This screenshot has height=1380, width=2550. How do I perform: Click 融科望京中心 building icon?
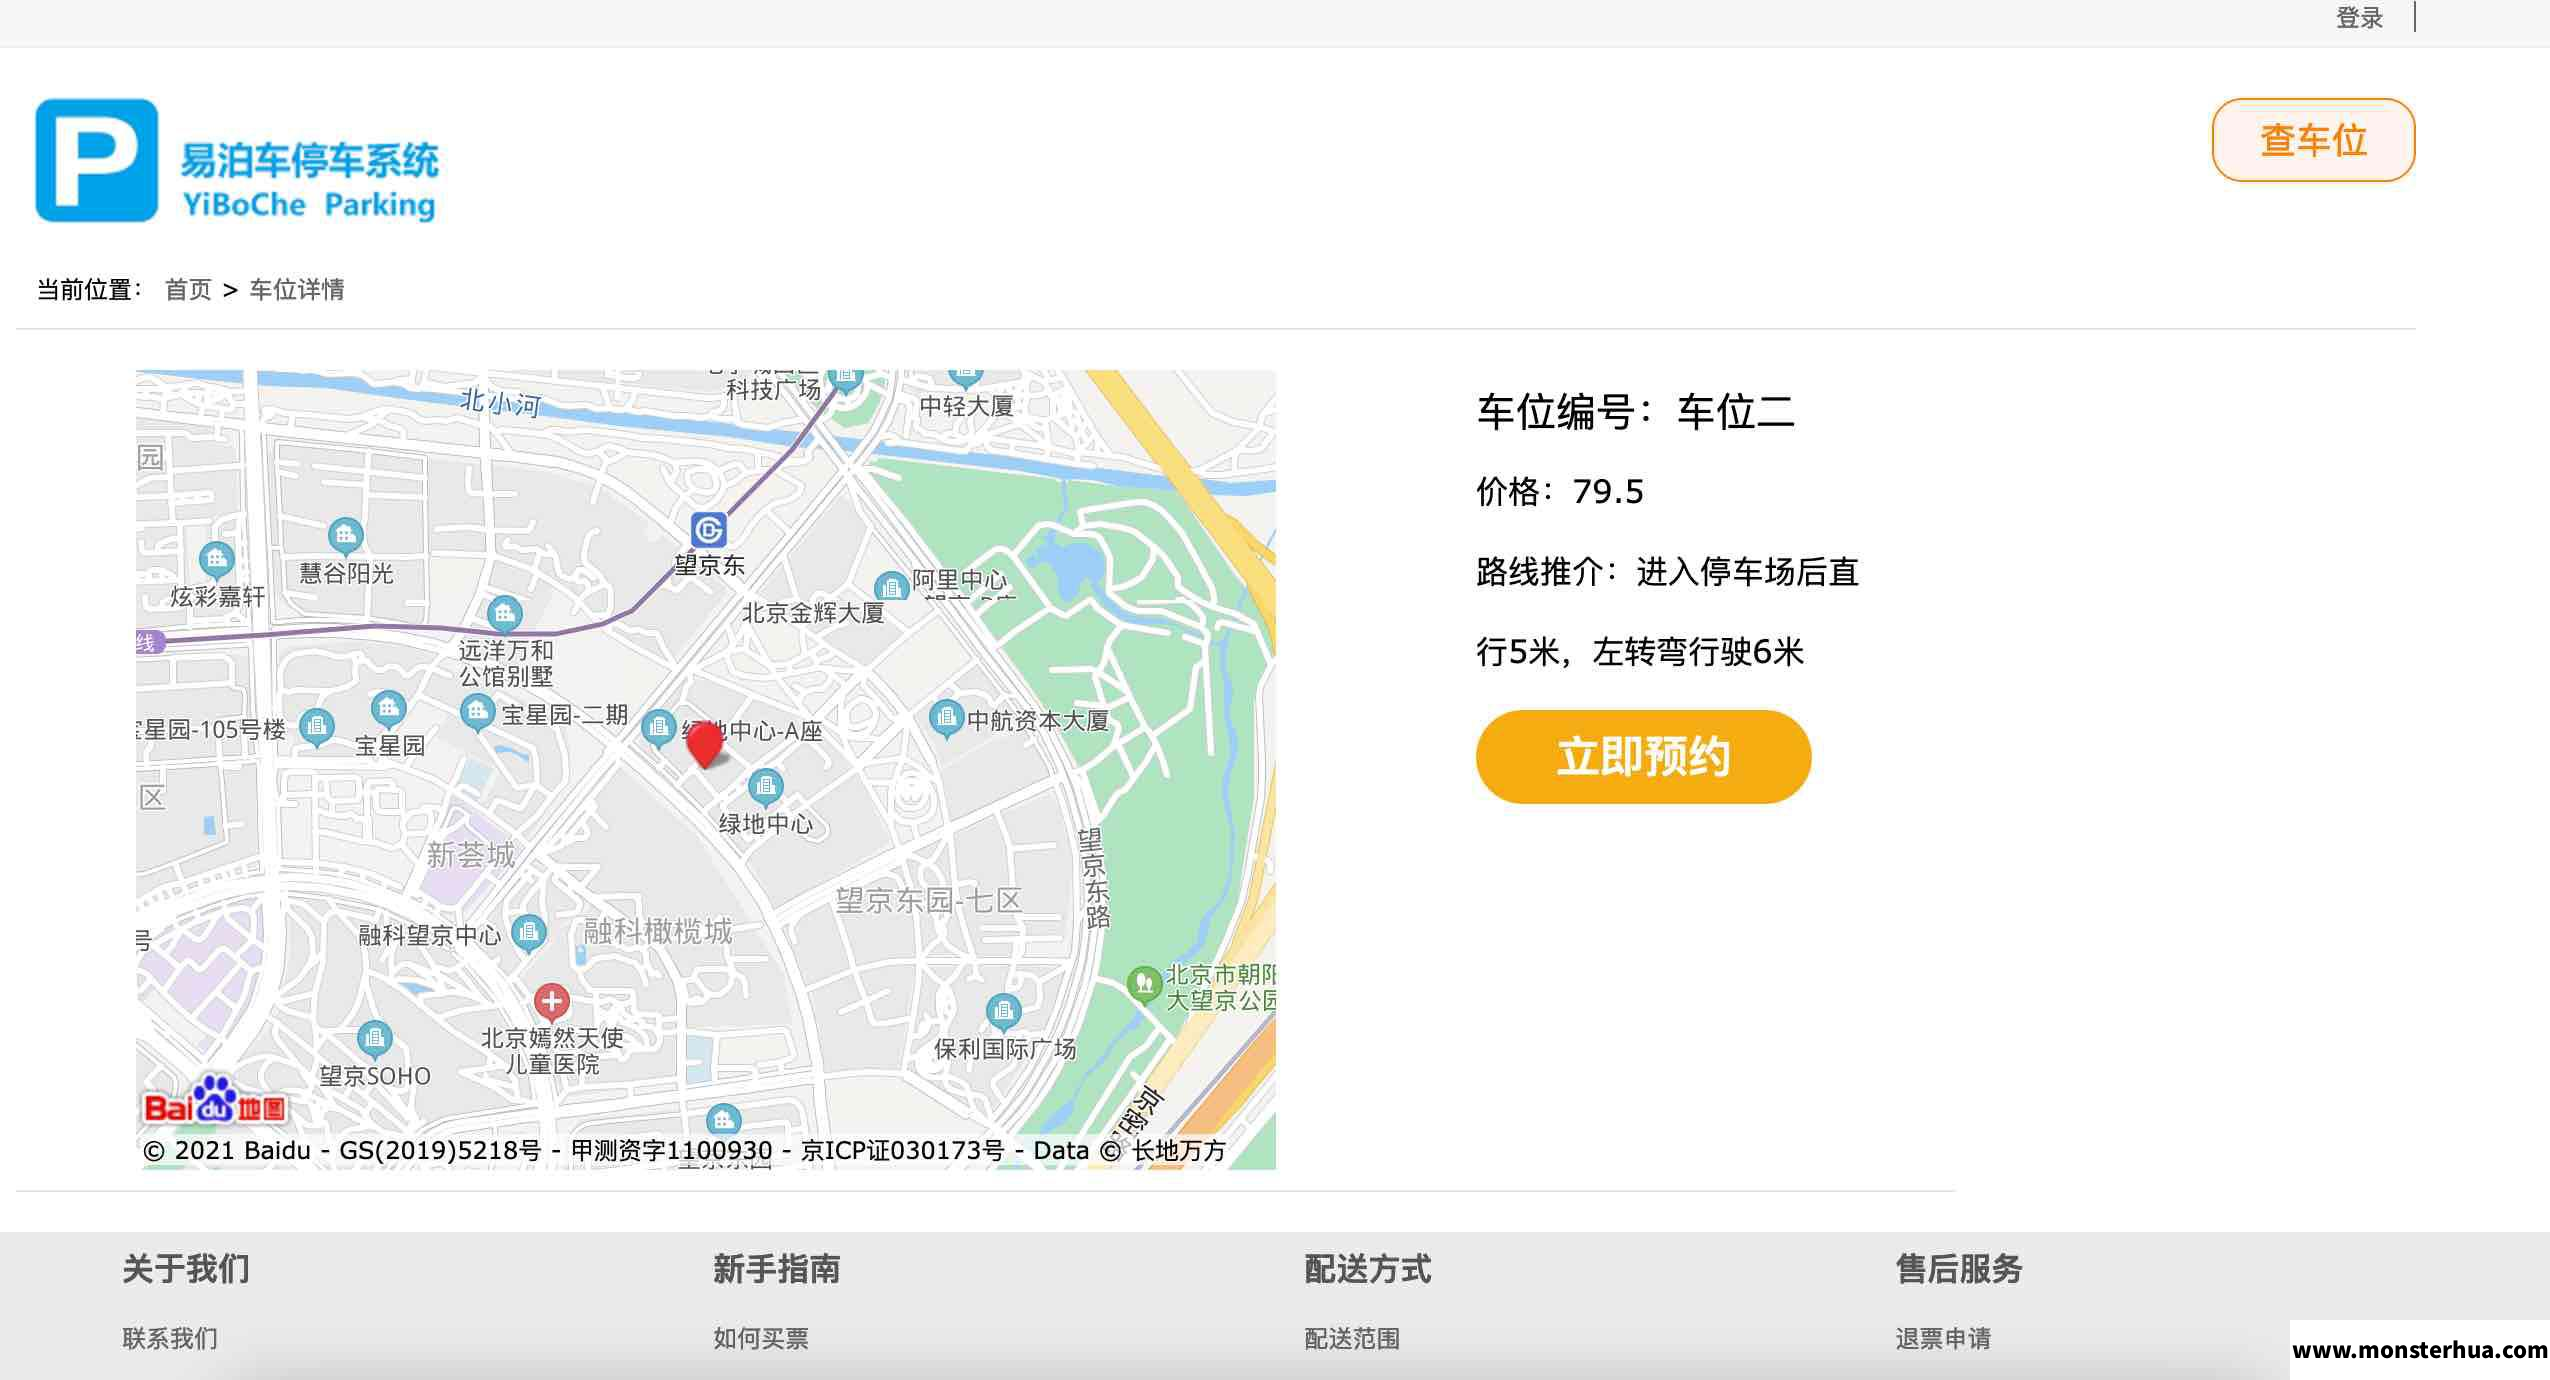coord(529,934)
